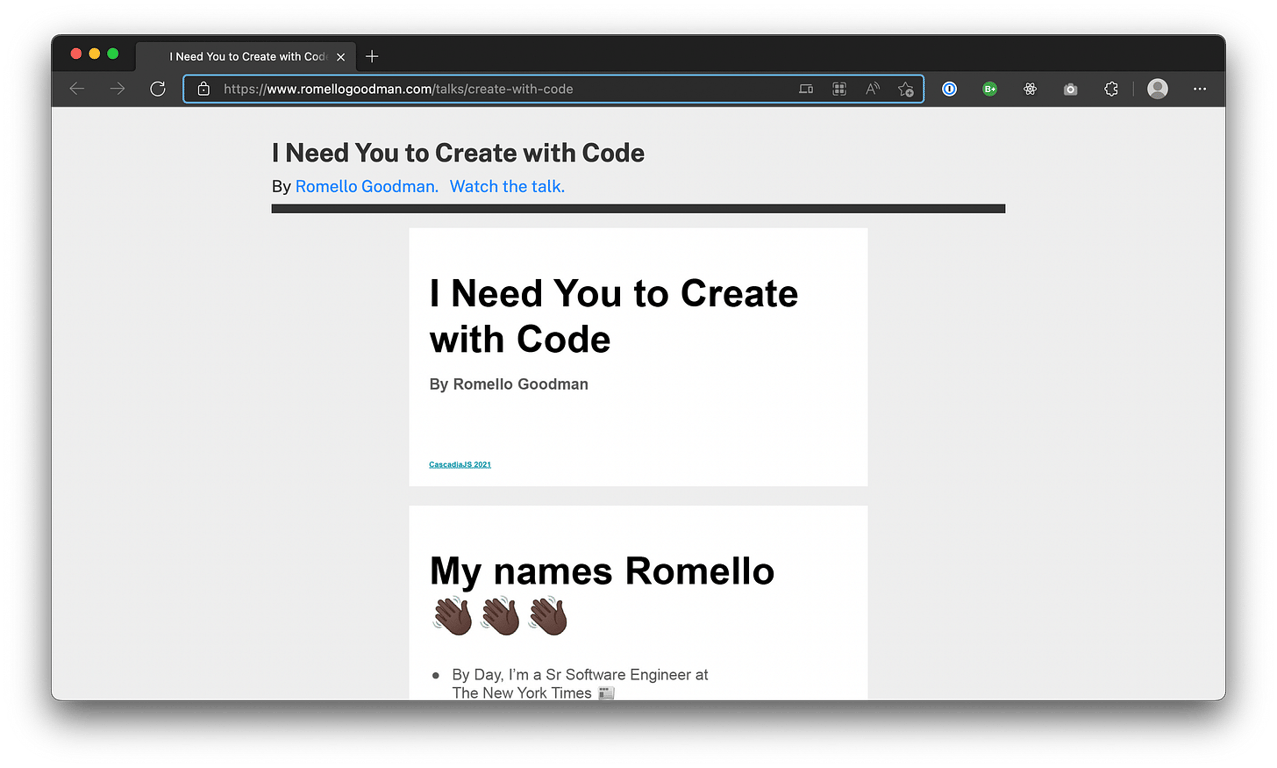The image size is (1277, 768).
Task: Select the 'I Need You to Create with Code' tab
Action: tap(245, 57)
